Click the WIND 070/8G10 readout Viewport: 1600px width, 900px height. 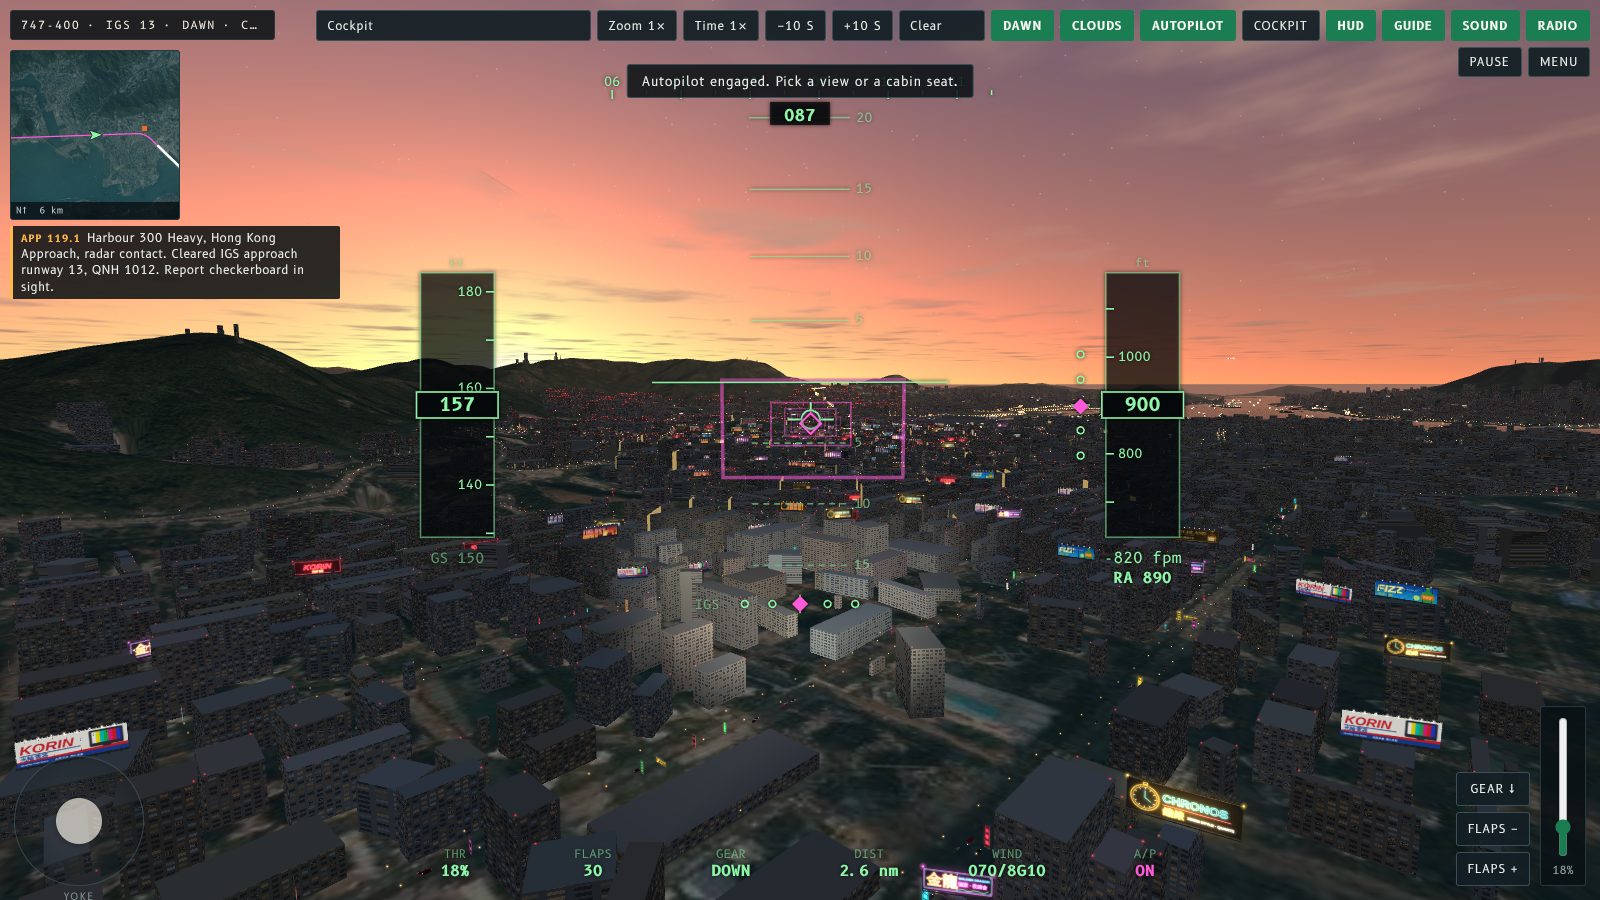[1007, 862]
